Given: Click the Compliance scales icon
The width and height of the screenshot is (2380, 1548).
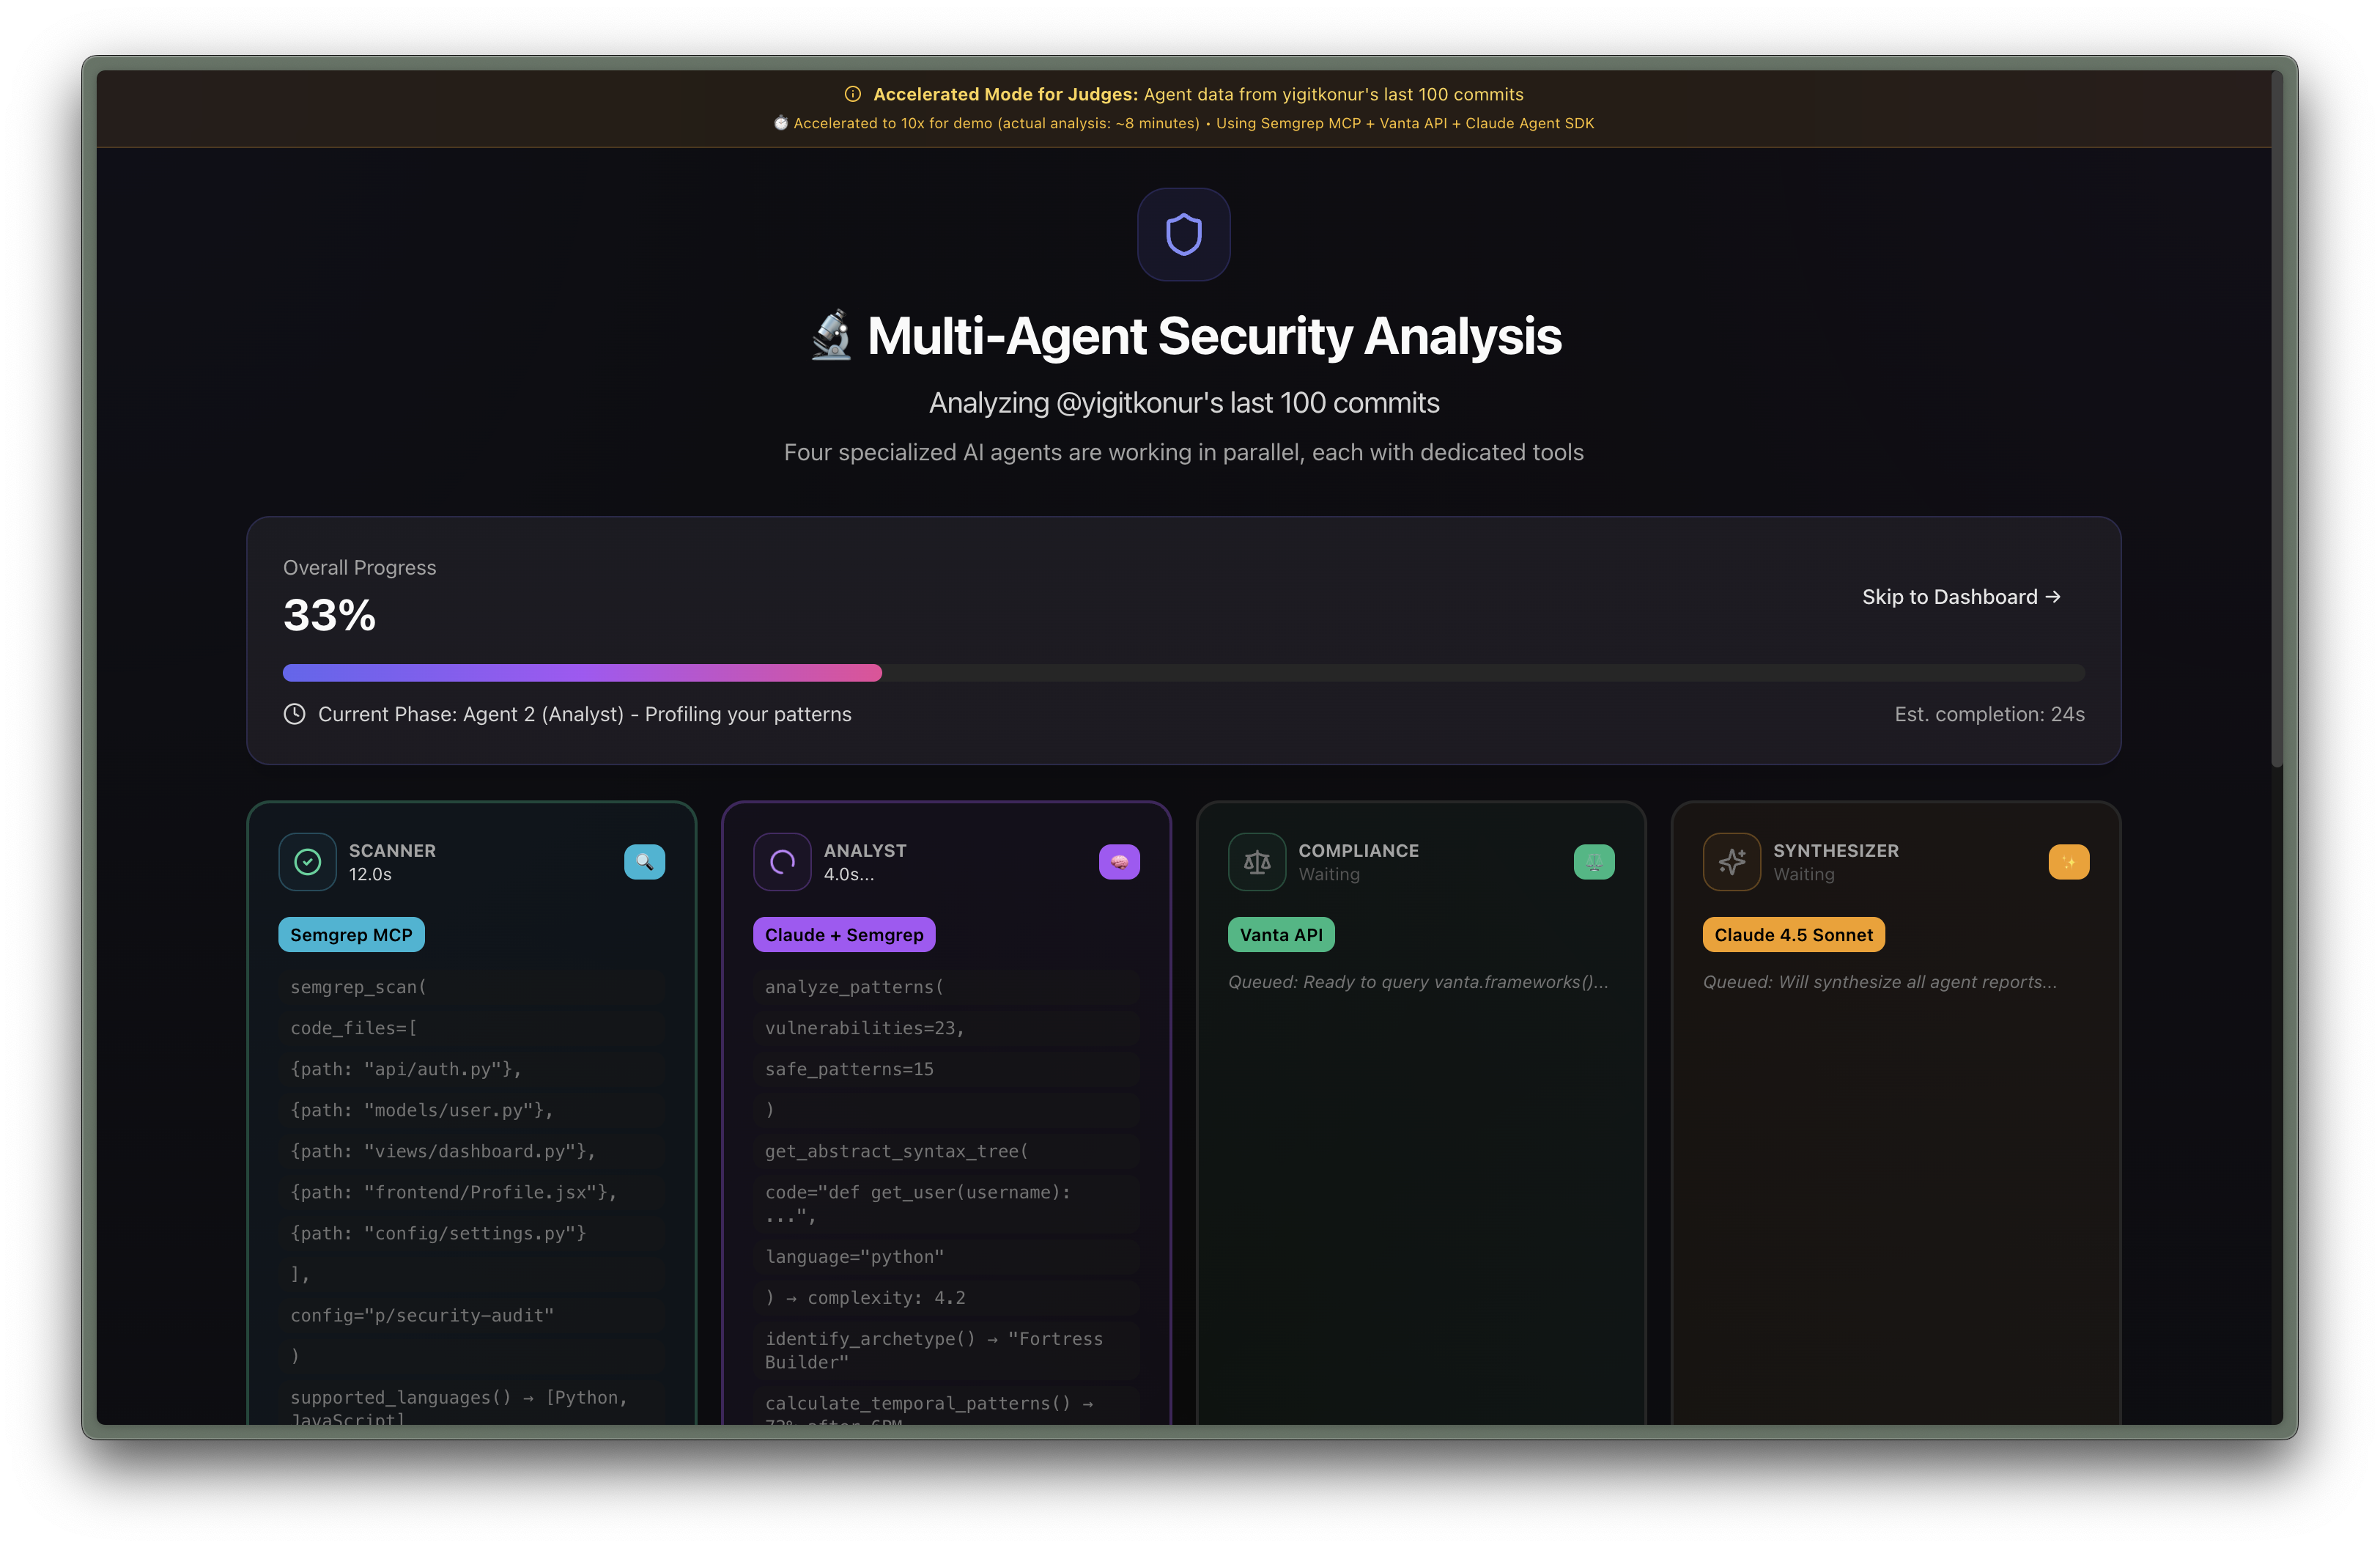Looking at the screenshot, I should click(x=1257, y=862).
